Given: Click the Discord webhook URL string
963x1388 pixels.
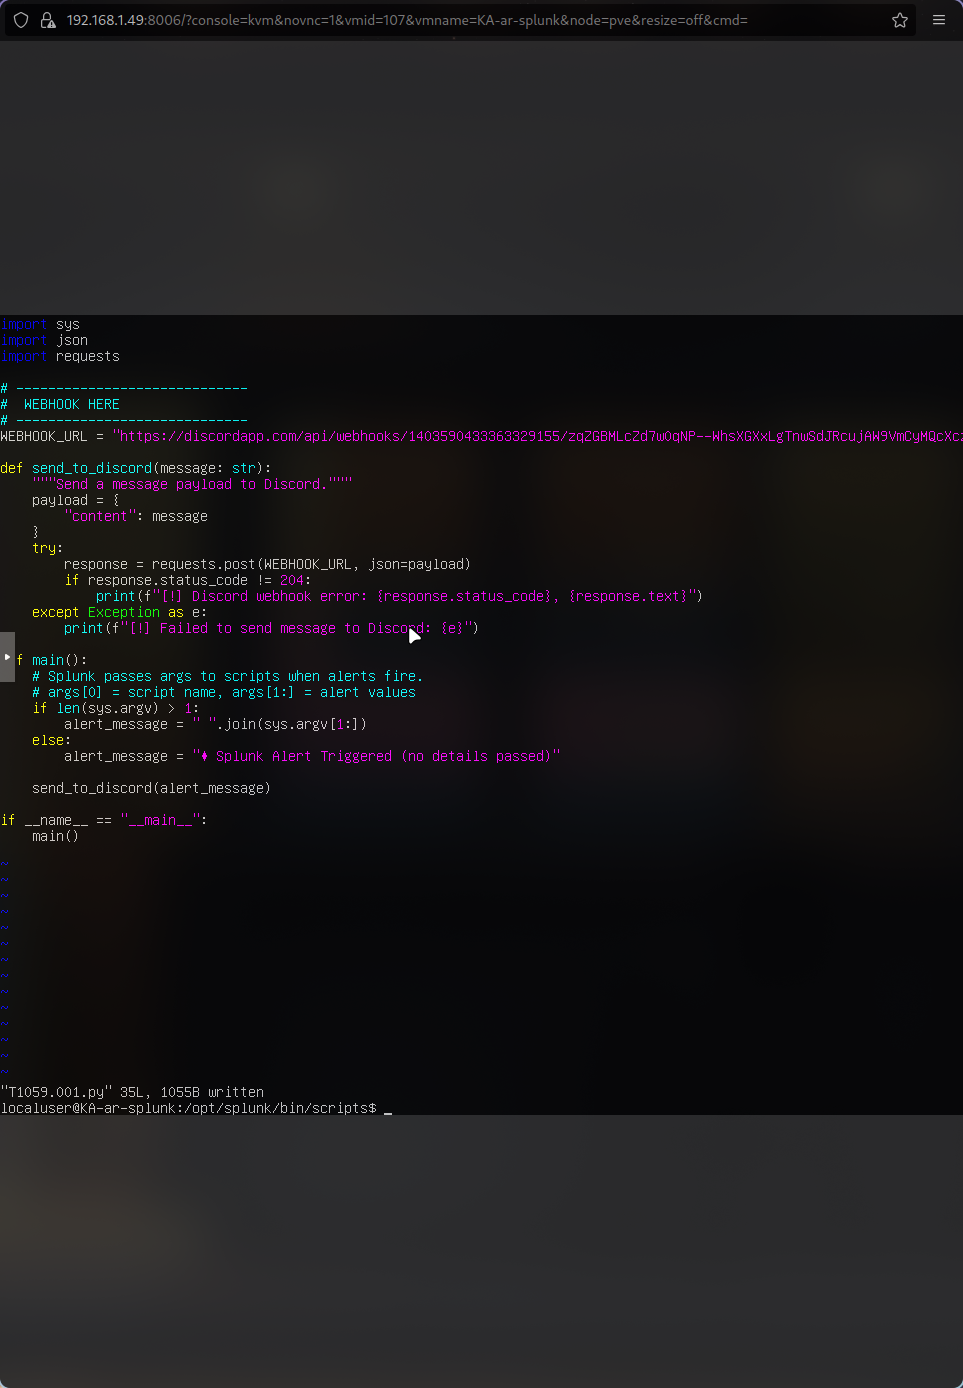Looking at the screenshot, I should (x=538, y=436).
